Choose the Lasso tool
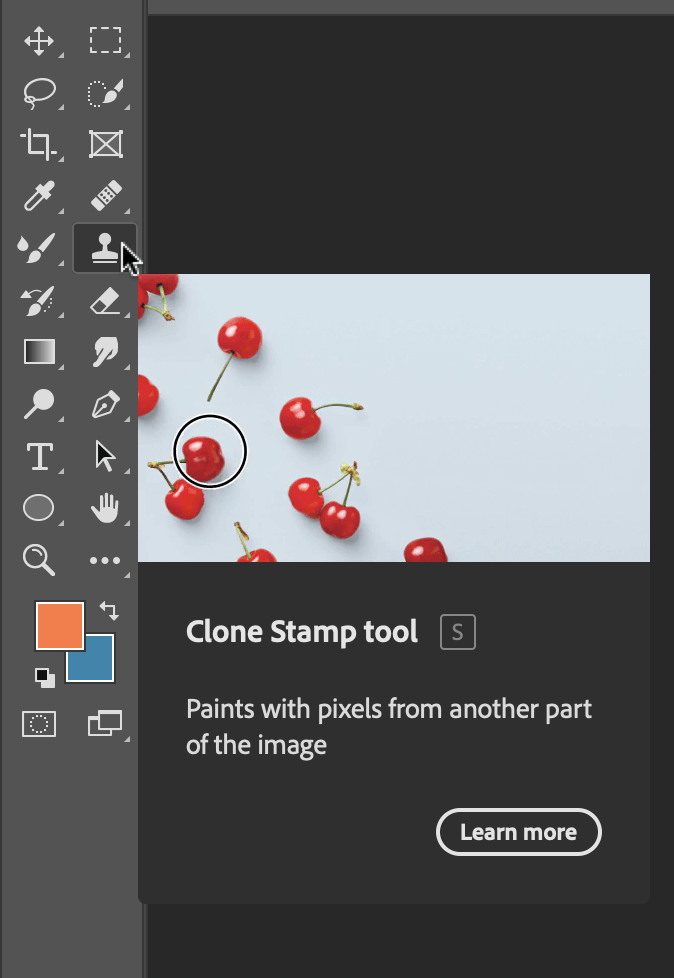The width and height of the screenshot is (674, 978). click(39, 93)
